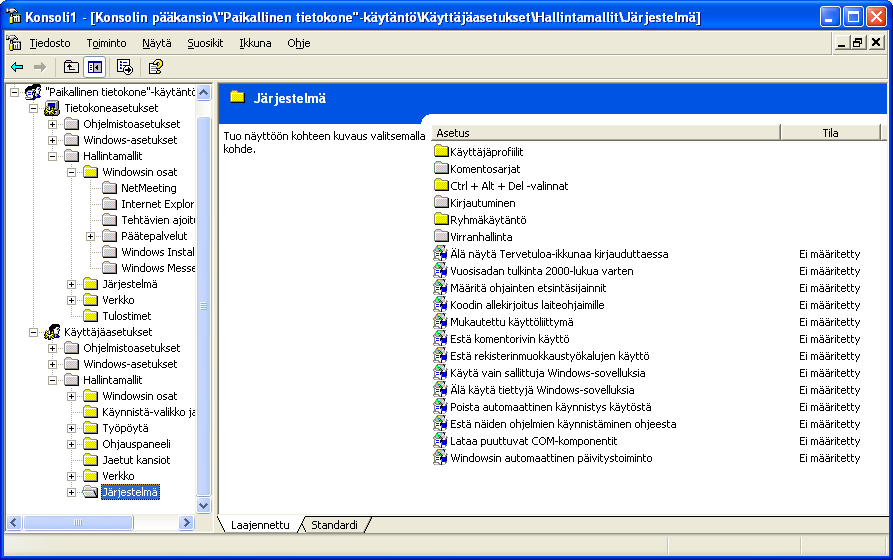Click the Kirjautuminen folder icon in the list
Image resolution: width=893 pixels, height=560 pixels.
441,202
